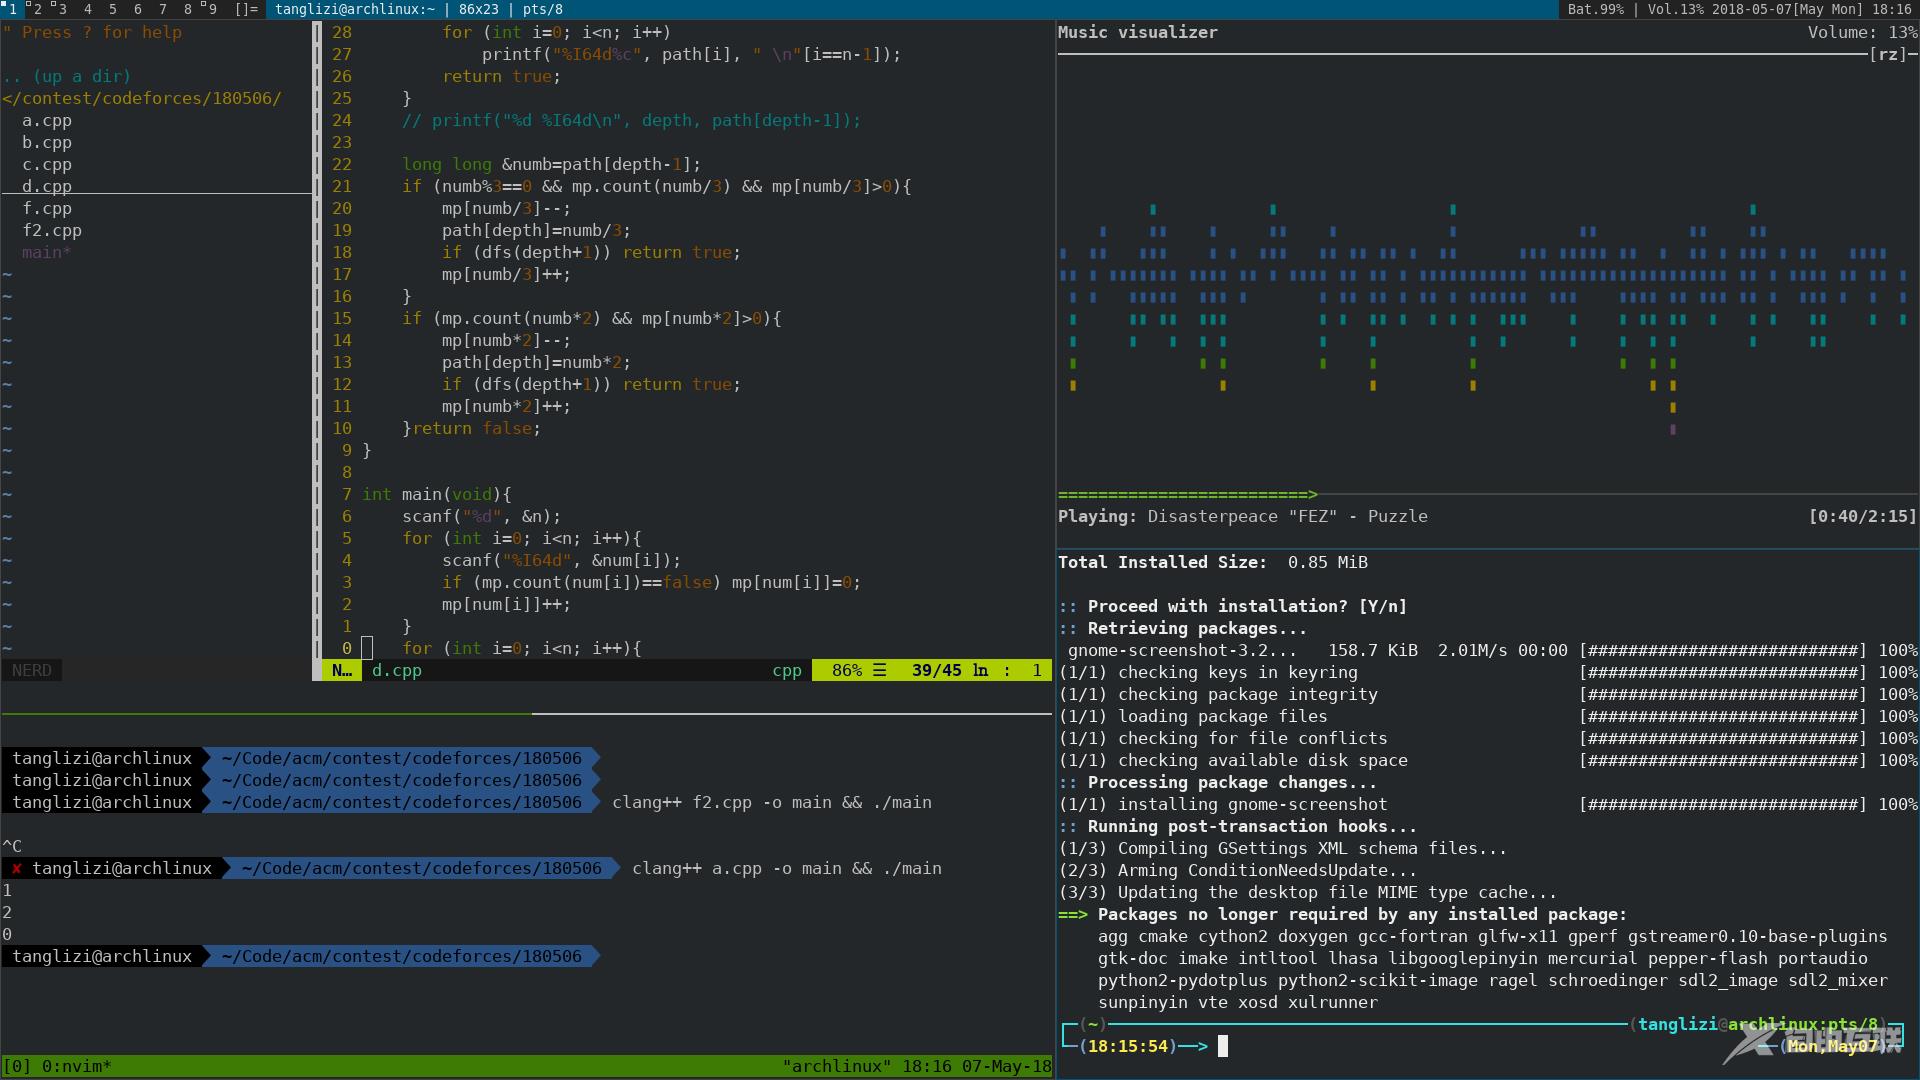The image size is (1920, 1080).
Task: Click the 'clang++ f2.cpp -o main' command
Action: pos(772,802)
